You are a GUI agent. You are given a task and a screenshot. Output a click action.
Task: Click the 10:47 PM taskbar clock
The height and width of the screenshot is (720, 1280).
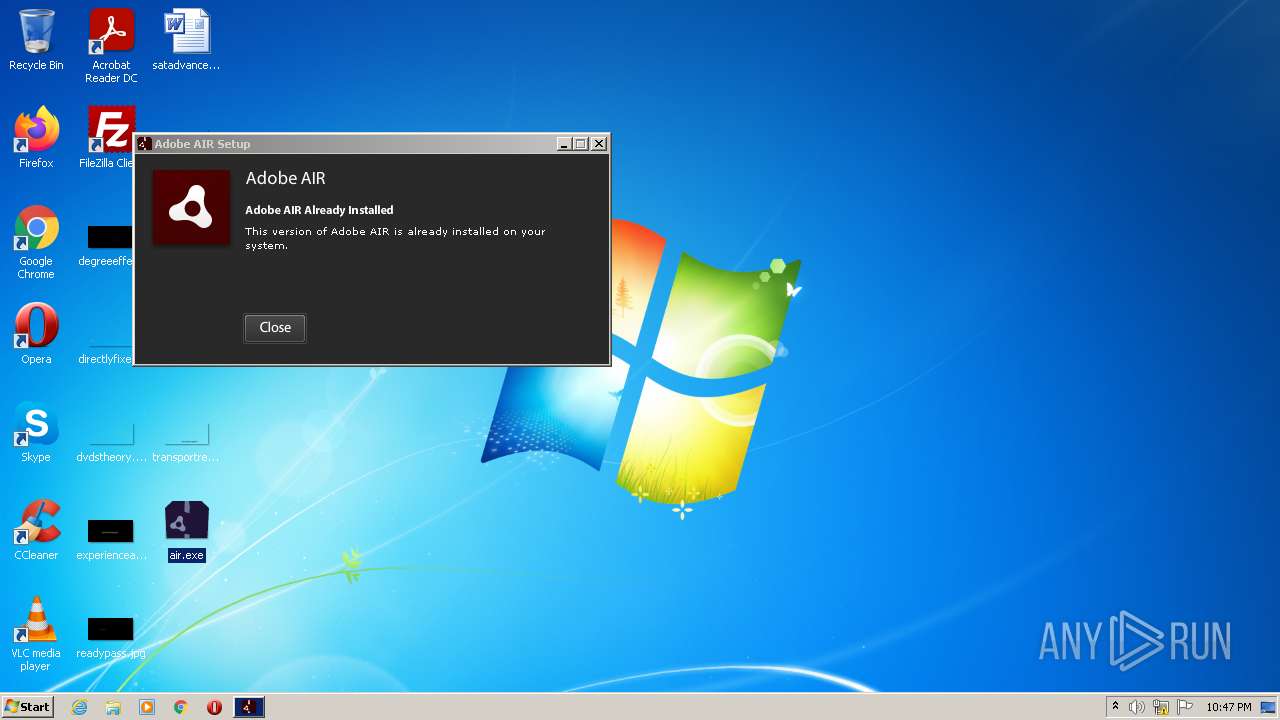pyautogui.click(x=1229, y=707)
